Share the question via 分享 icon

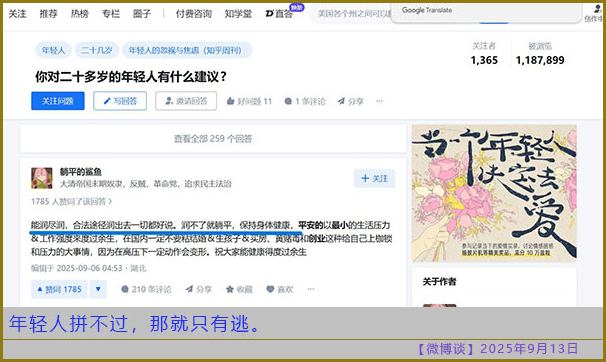pos(350,101)
